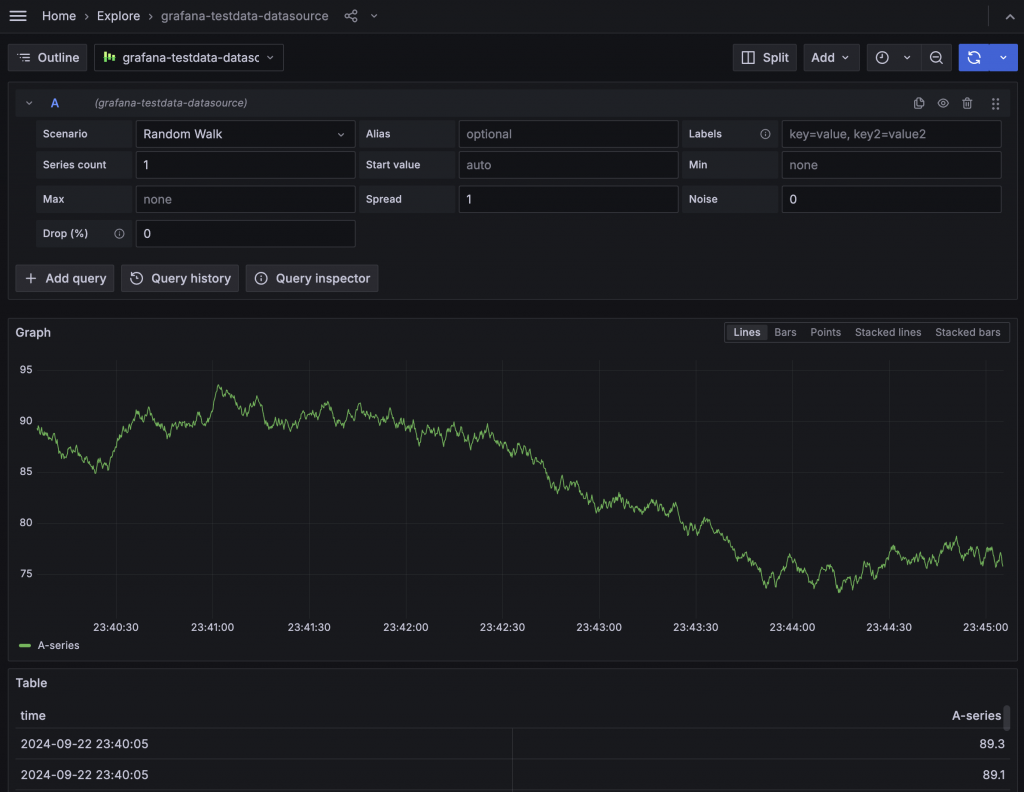Zoom out the time range
The width and height of the screenshot is (1024, 792).
(x=936, y=57)
